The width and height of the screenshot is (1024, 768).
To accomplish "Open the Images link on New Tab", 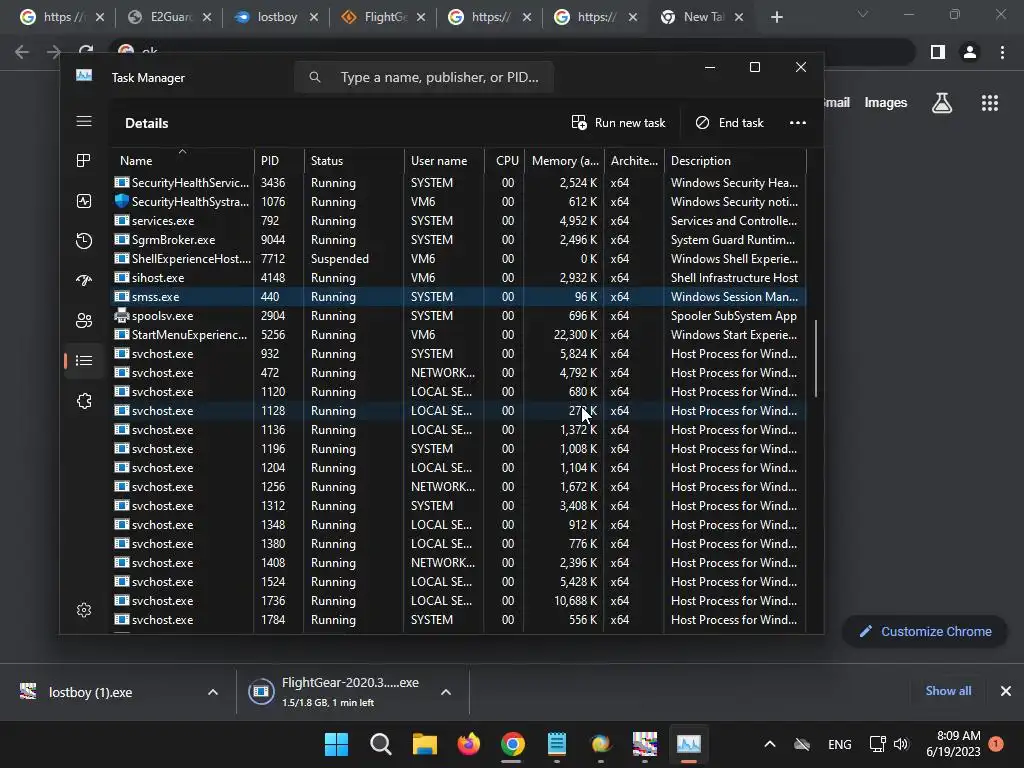I will pyautogui.click(x=886, y=103).
